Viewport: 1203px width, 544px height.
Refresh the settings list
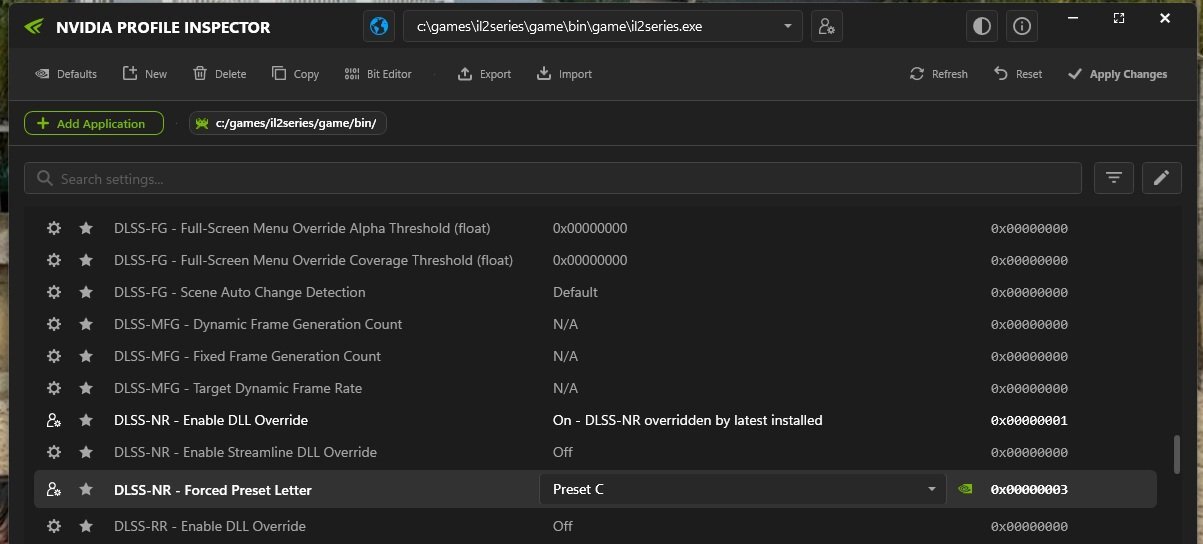coord(939,74)
